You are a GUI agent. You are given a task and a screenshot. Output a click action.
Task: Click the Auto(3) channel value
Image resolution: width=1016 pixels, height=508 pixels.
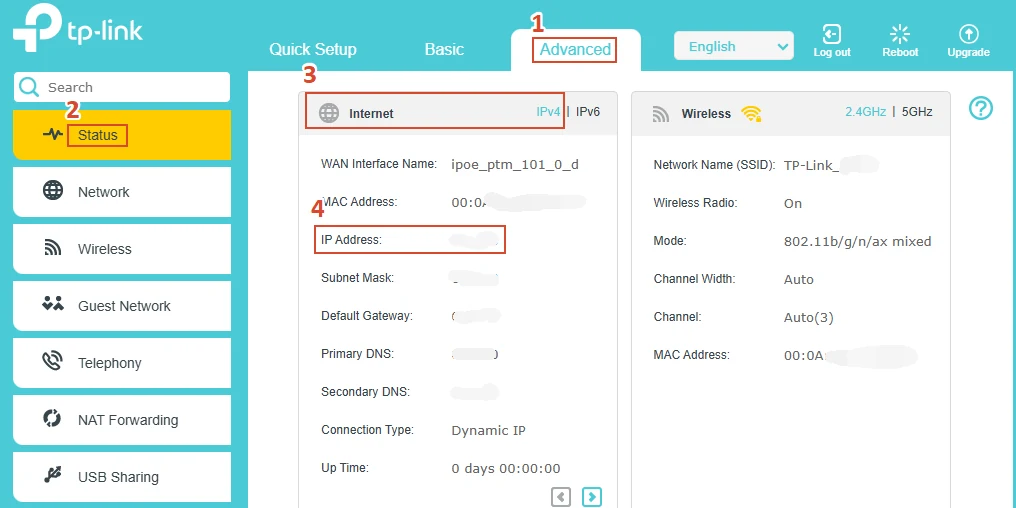pos(809,318)
